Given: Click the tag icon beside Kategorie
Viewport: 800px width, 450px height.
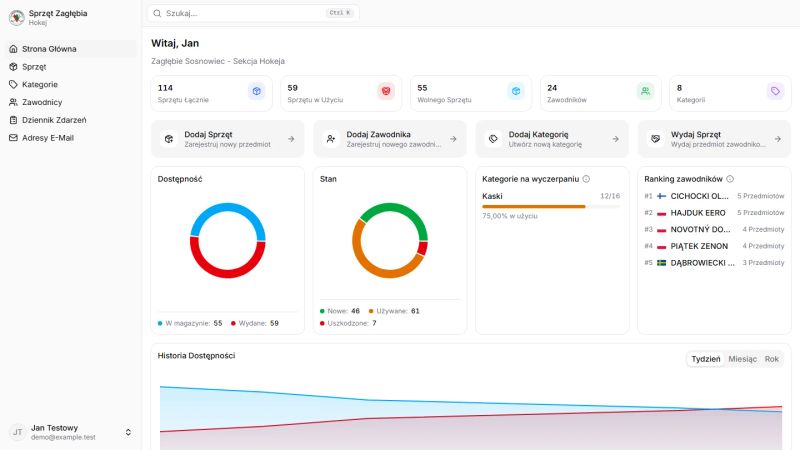Looking at the screenshot, I should [13, 85].
